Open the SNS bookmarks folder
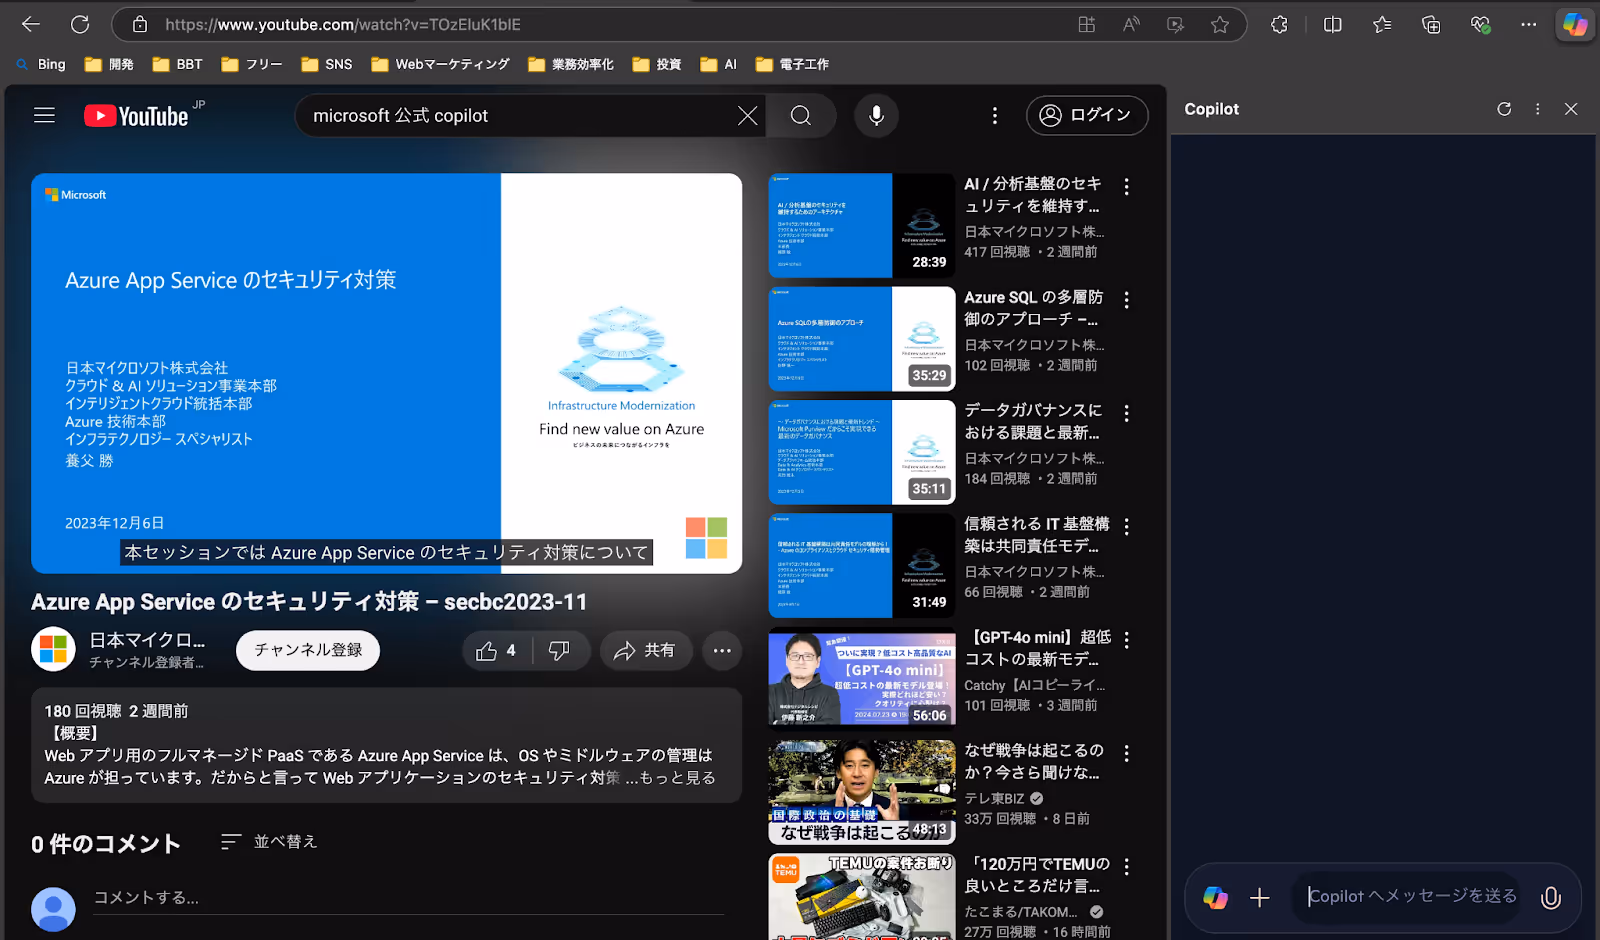This screenshot has width=1600, height=940. point(326,64)
